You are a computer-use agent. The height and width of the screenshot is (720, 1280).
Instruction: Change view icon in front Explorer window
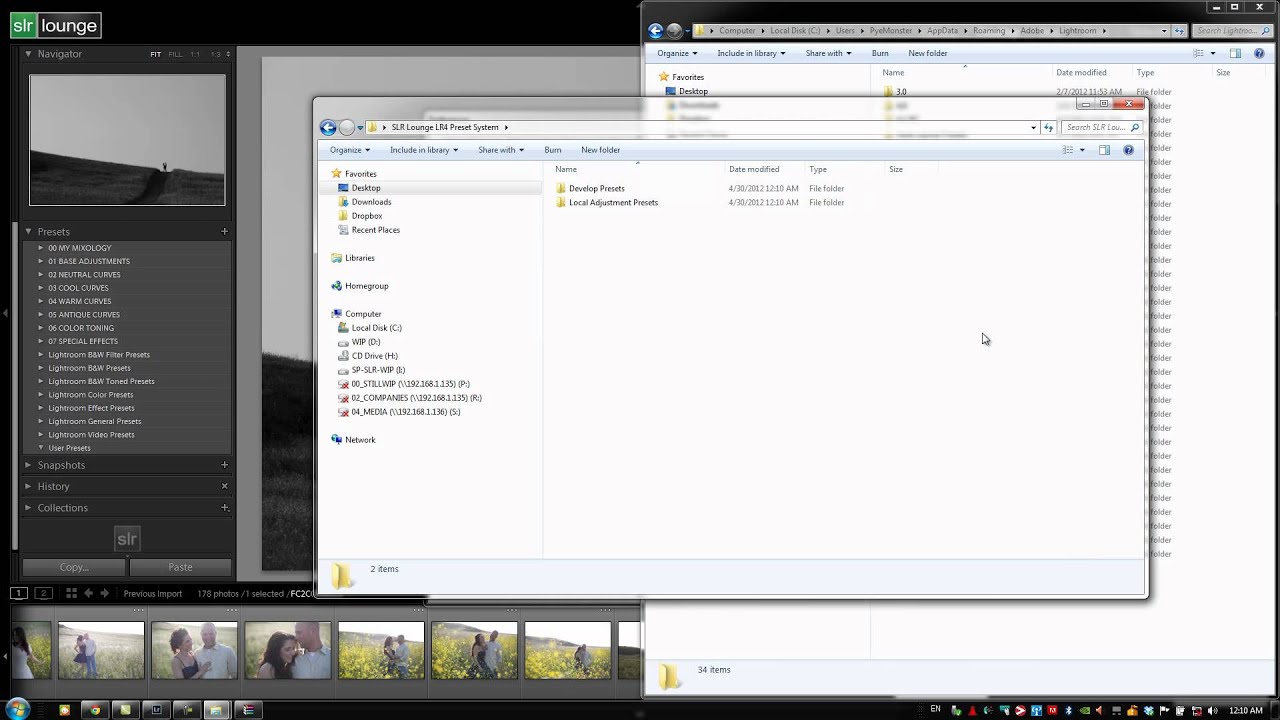point(1068,150)
